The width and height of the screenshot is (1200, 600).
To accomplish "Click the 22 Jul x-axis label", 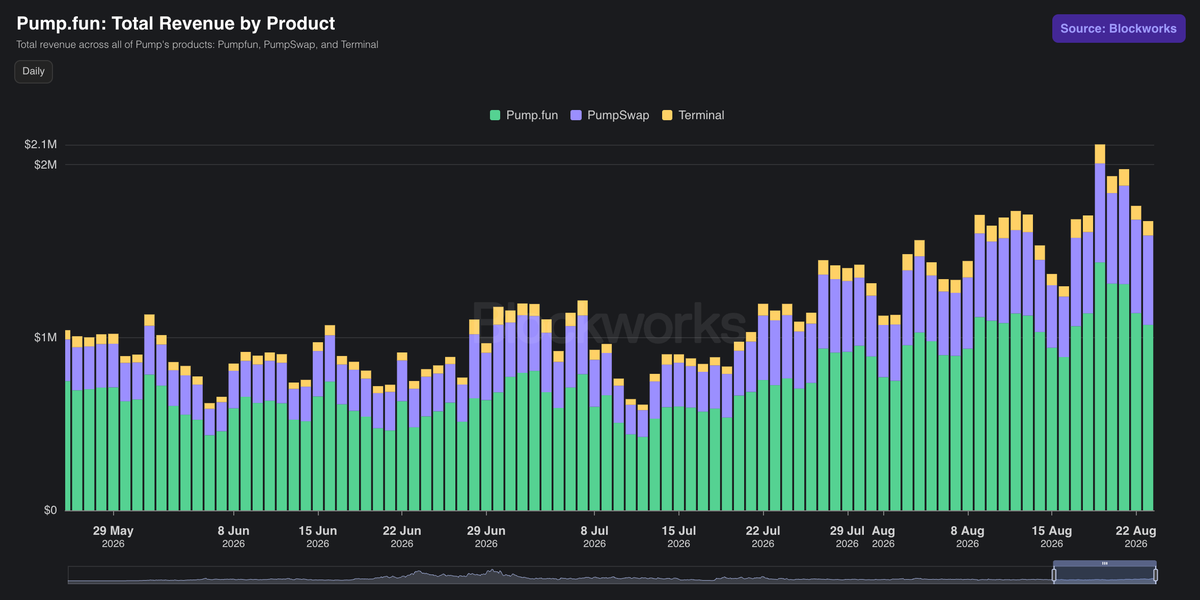I will [x=763, y=536].
